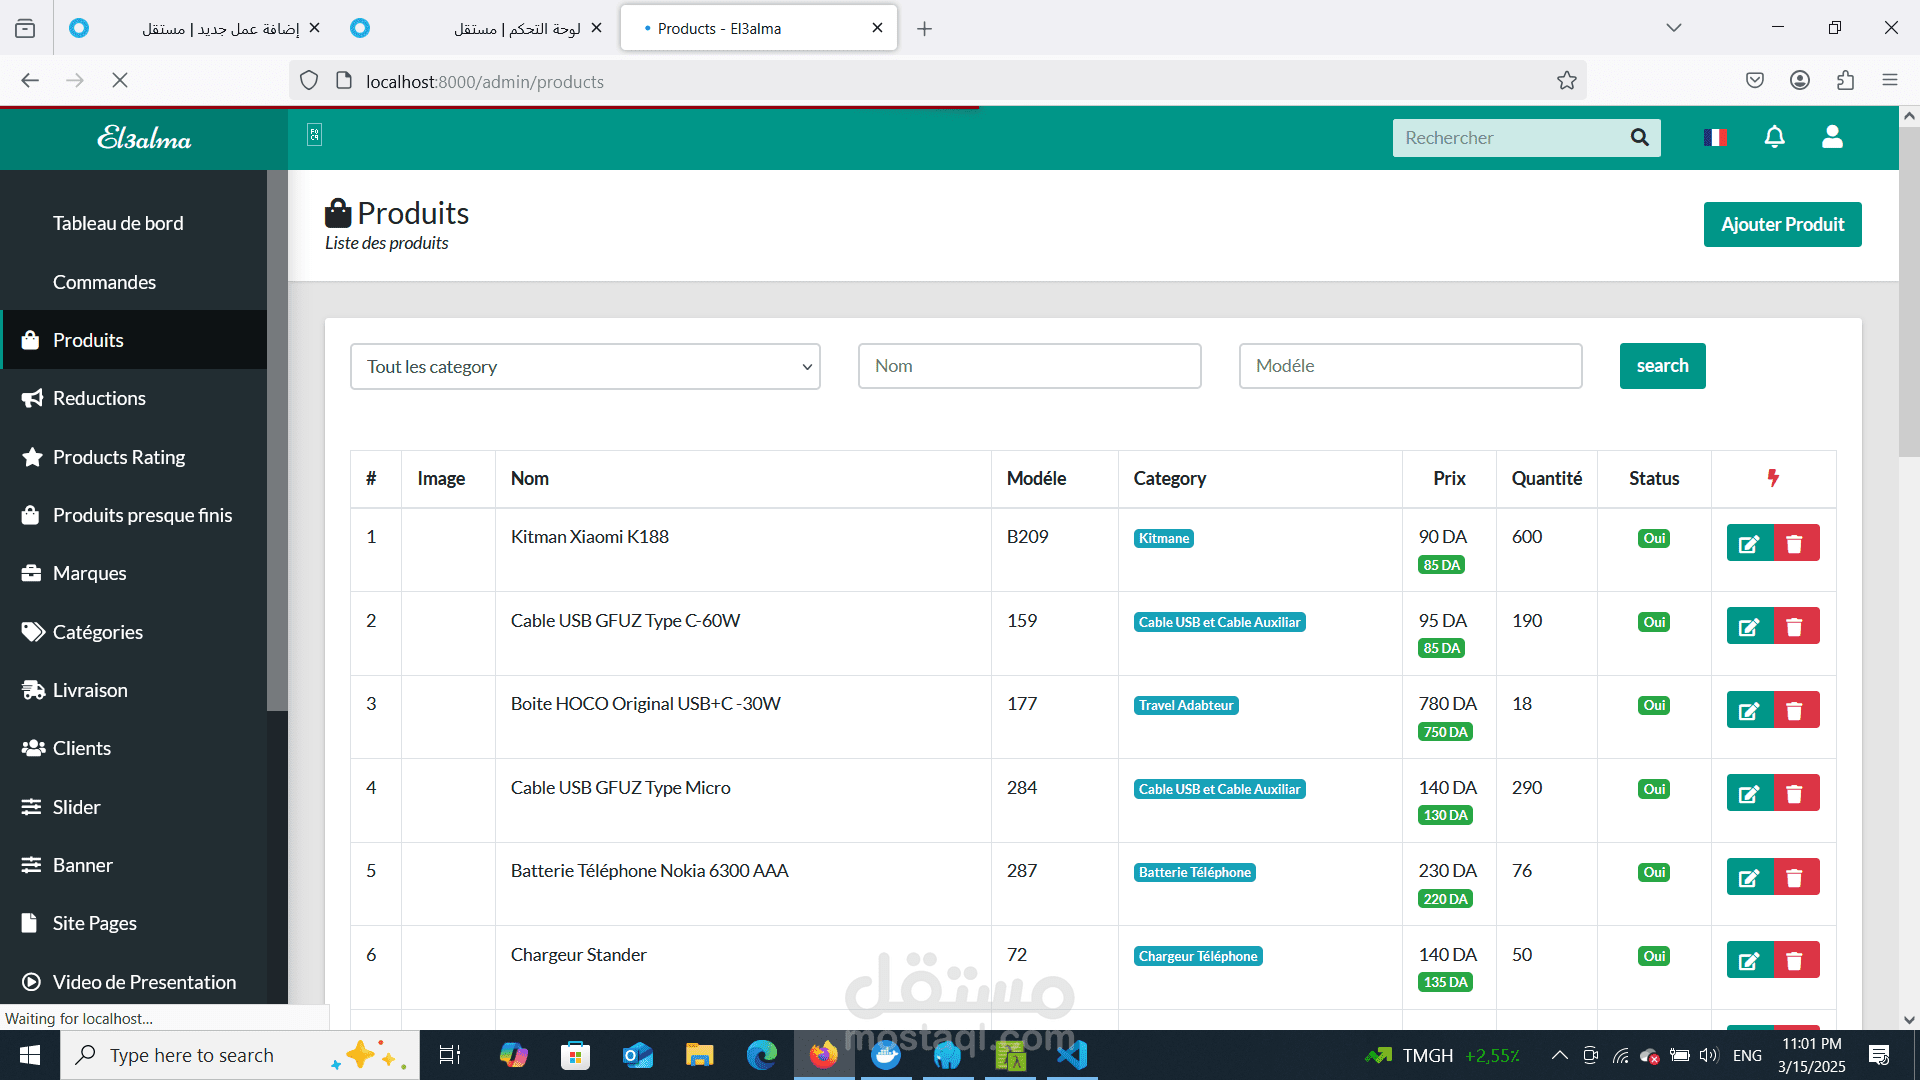Open the browser list-all-tabs chevron

pos(1673,28)
